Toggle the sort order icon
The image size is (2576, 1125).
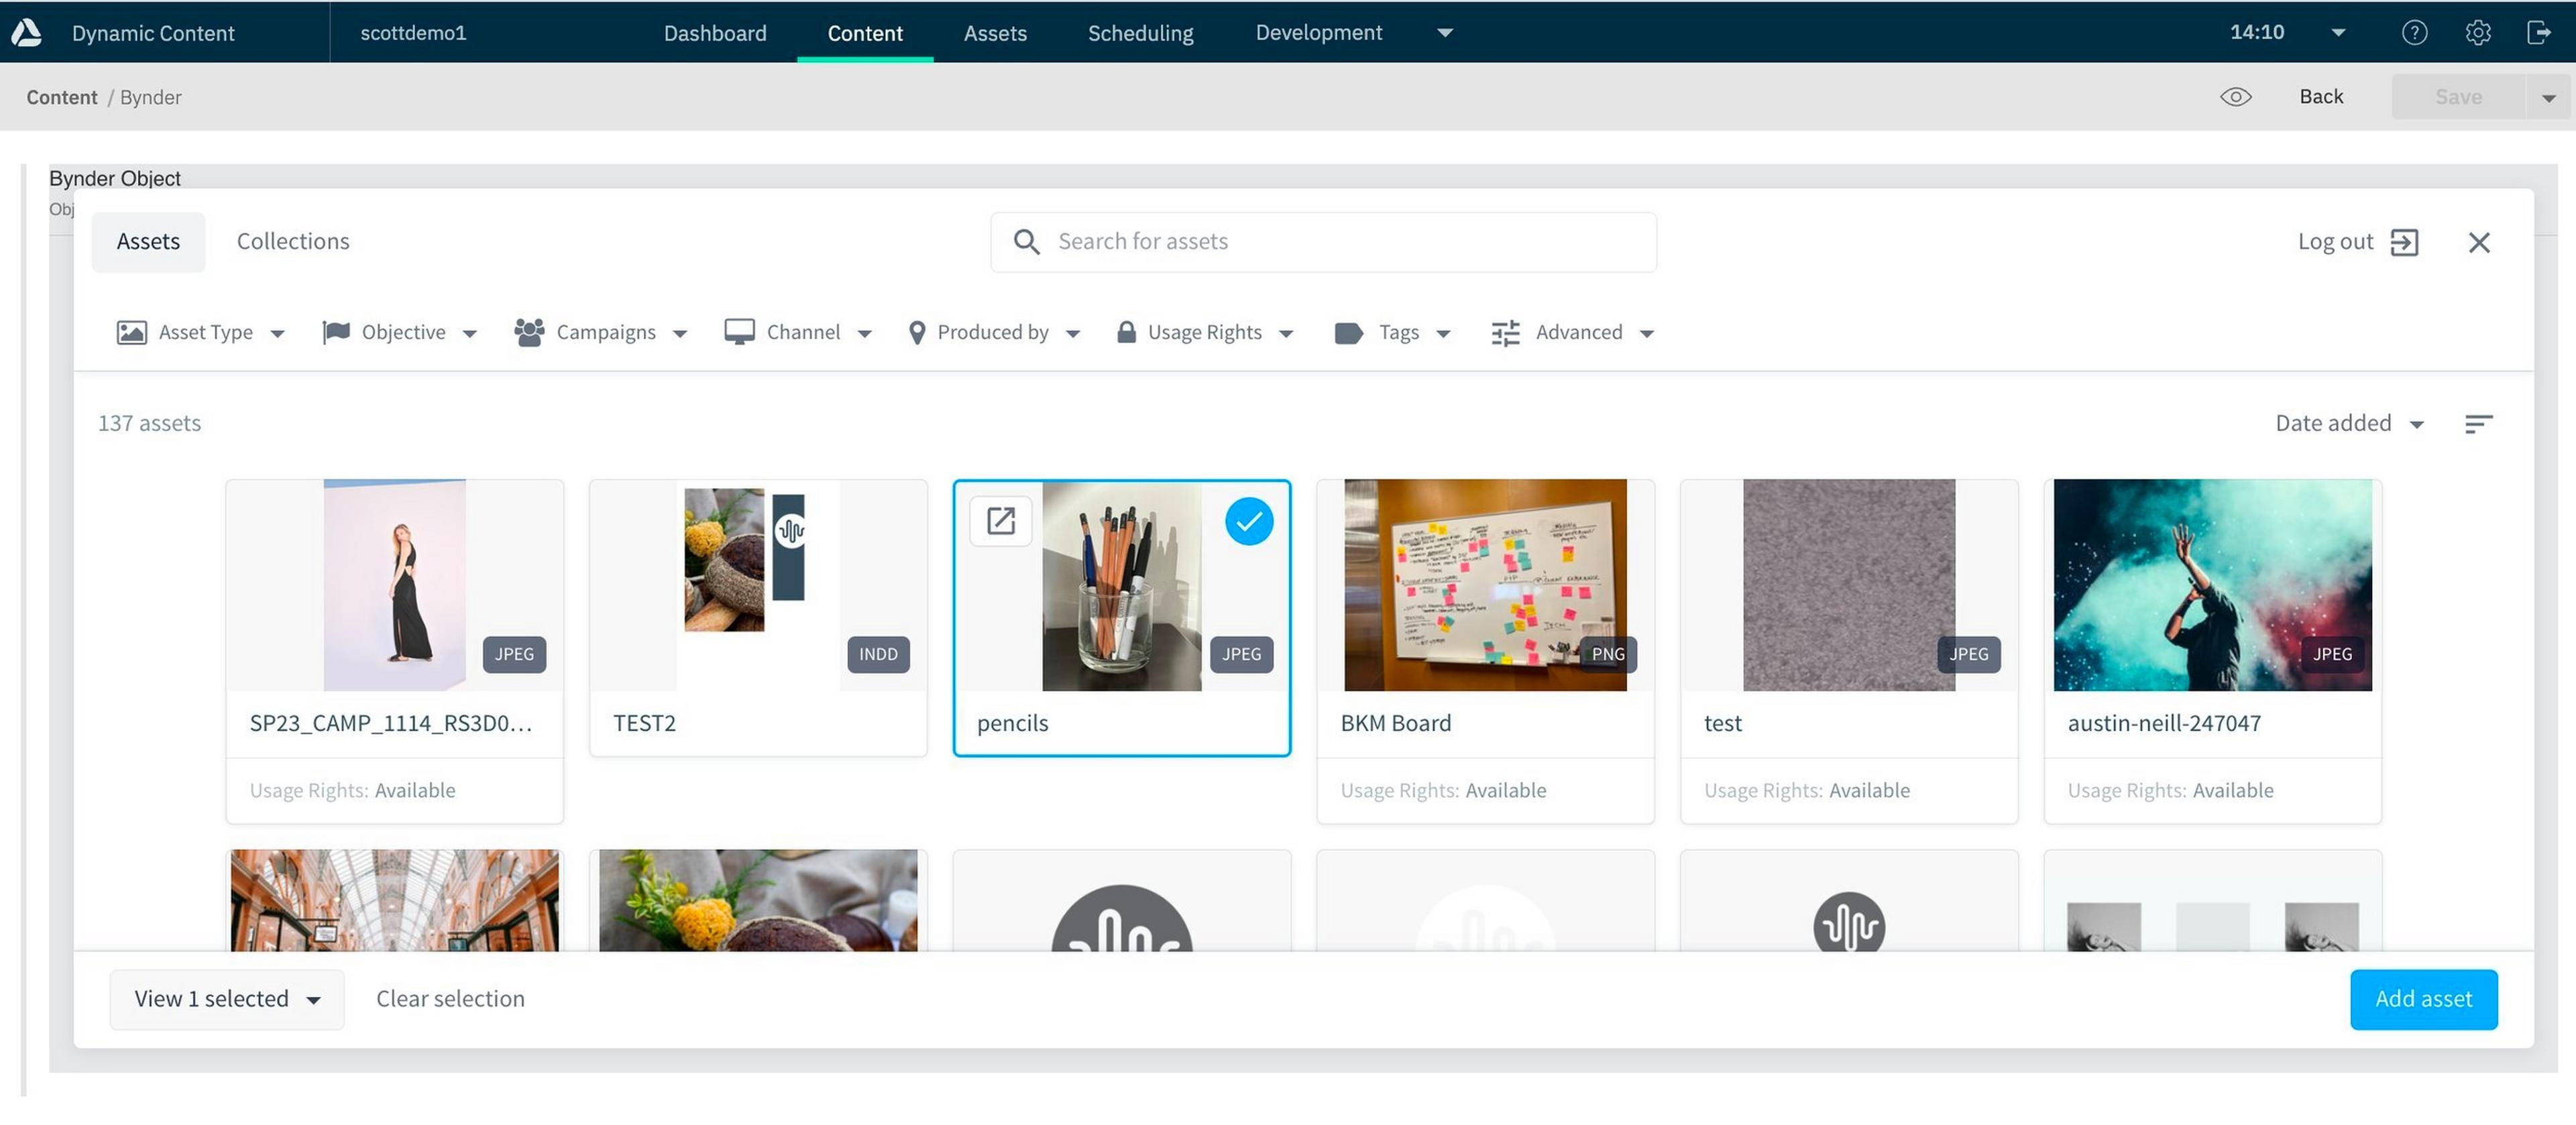2478,424
